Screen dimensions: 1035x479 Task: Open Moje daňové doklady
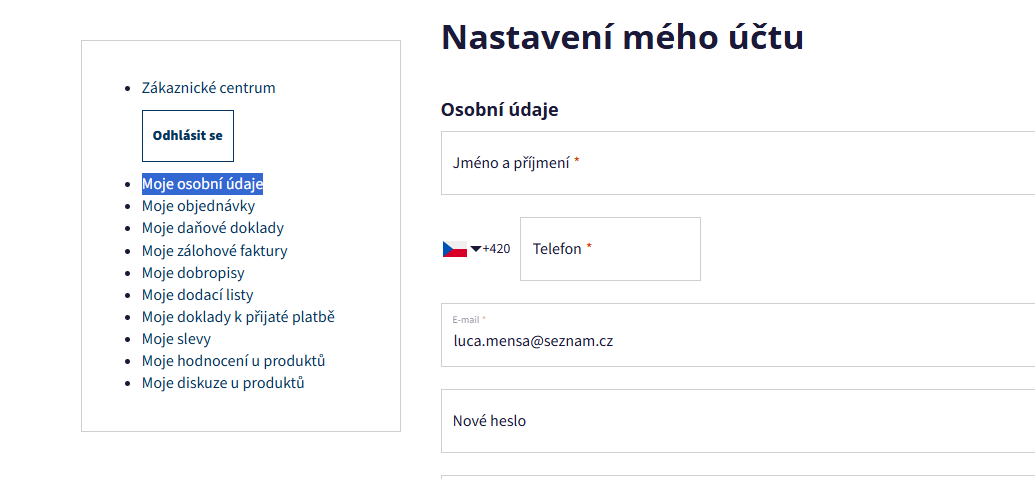click(213, 228)
